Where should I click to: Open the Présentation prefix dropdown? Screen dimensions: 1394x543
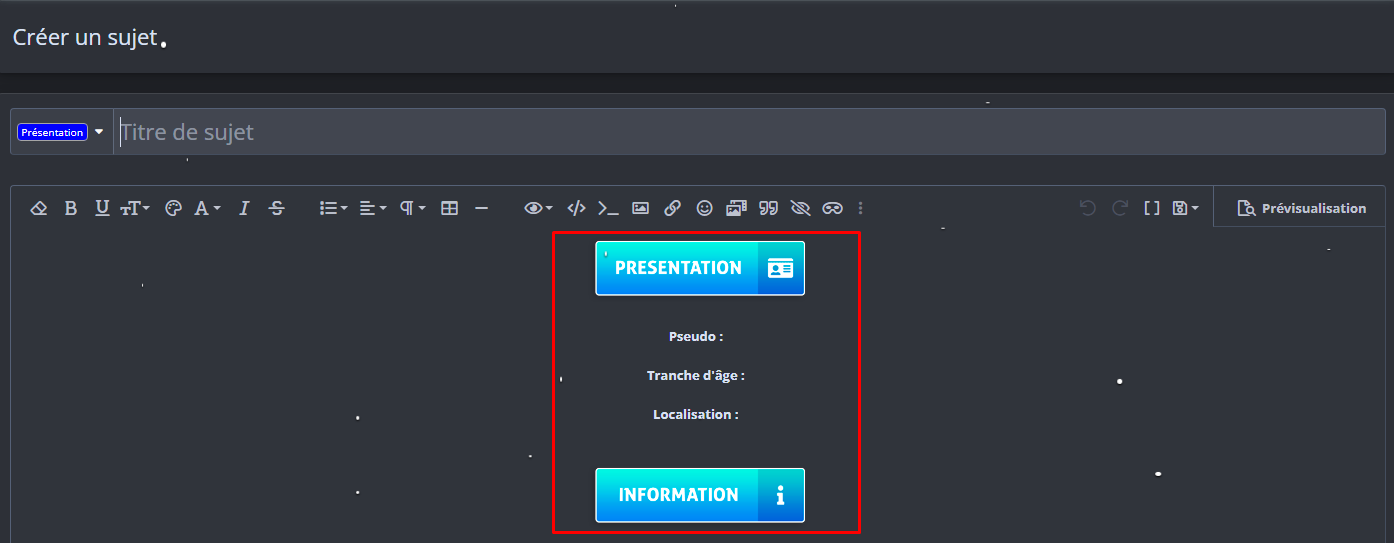click(x=61, y=132)
